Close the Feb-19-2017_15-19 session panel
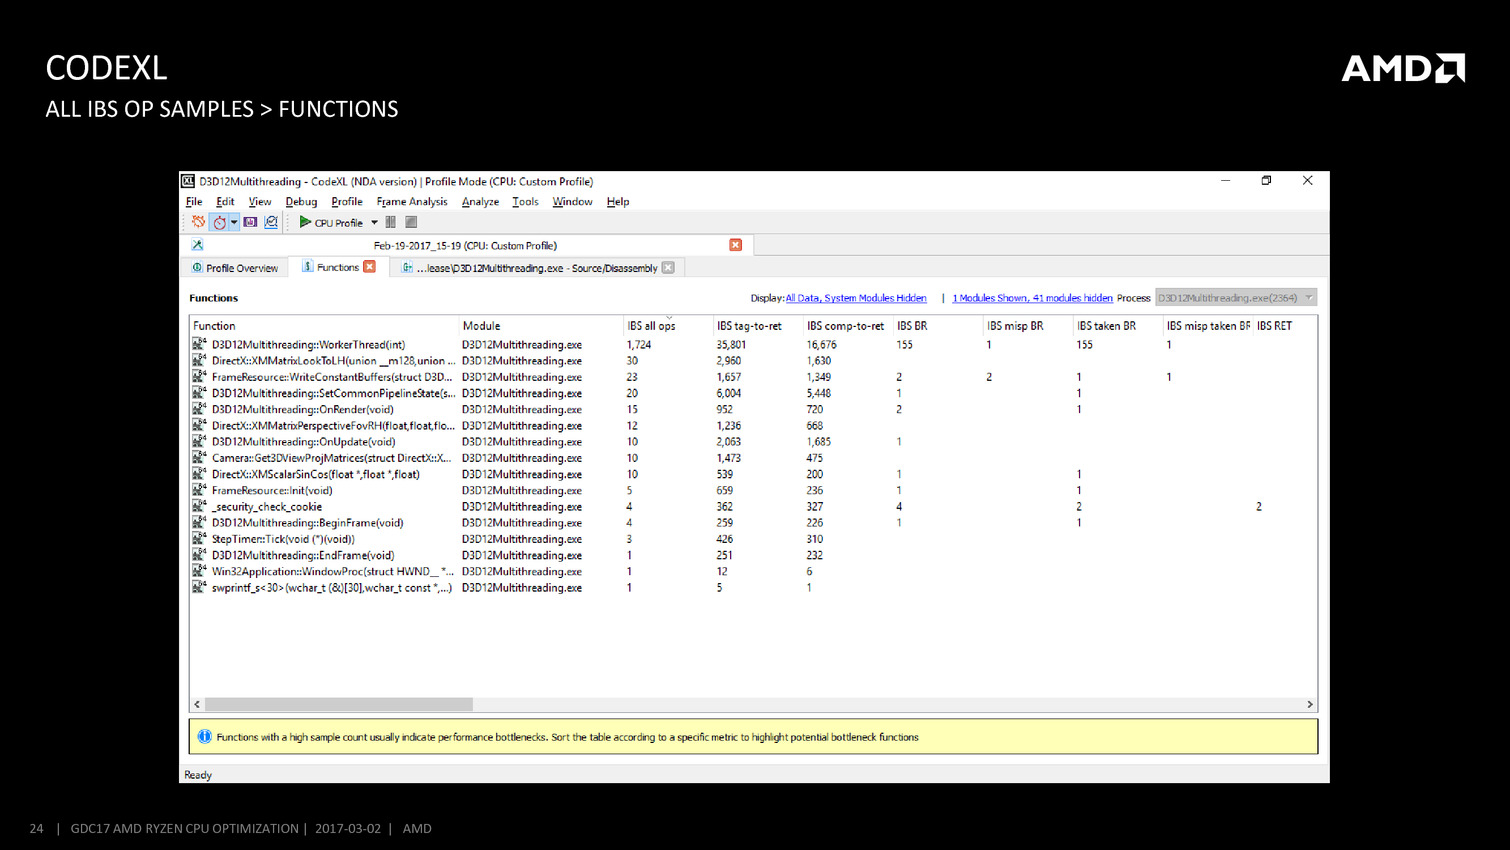Image resolution: width=1510 pixels, height=850 pixels. [x=735, y=245]
